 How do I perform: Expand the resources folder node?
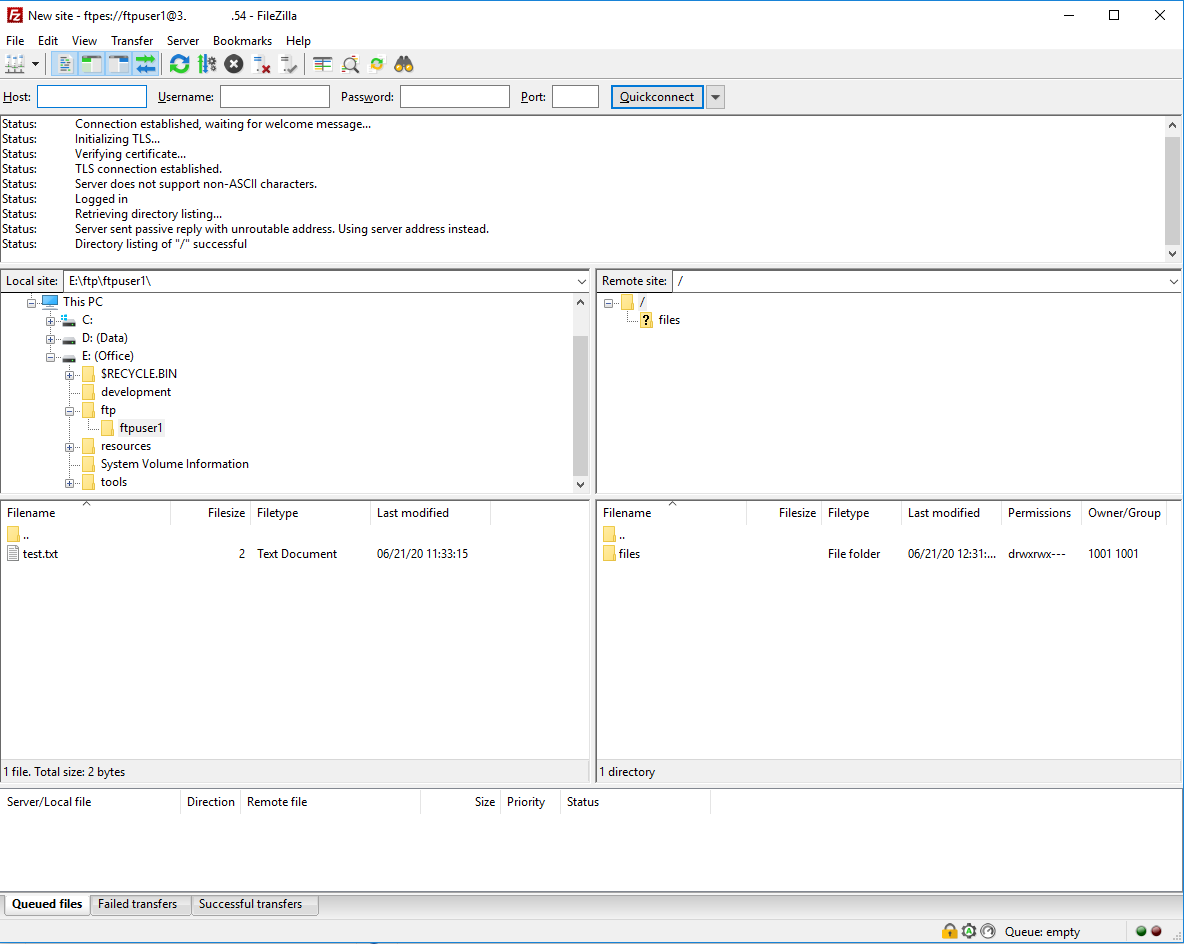point(69,447)
